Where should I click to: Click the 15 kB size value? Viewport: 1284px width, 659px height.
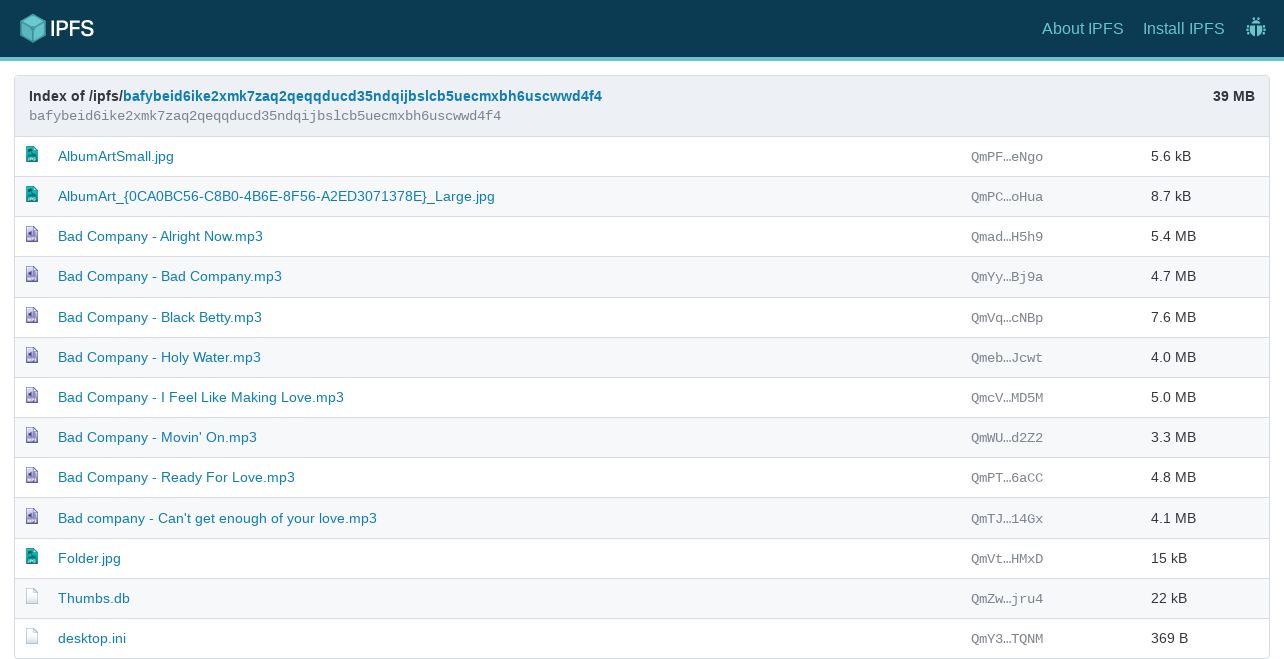[1169, 558]
